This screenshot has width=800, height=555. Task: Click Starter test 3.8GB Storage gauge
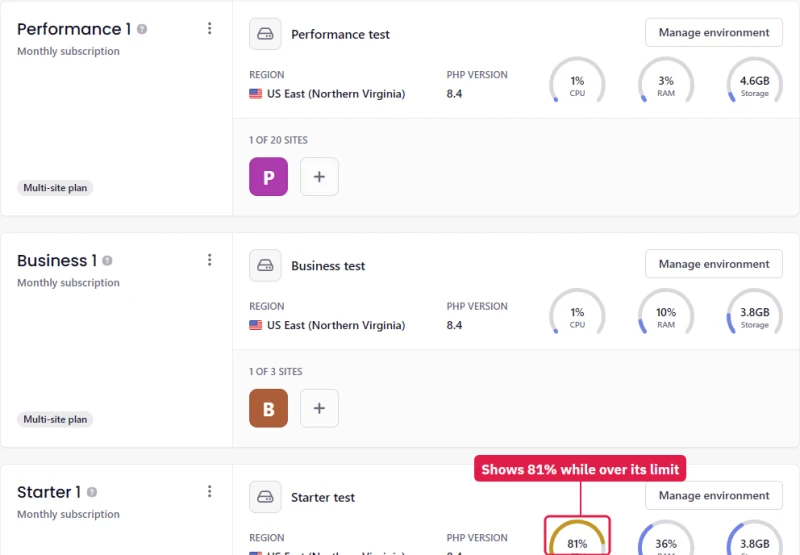[x=755, y=537]
